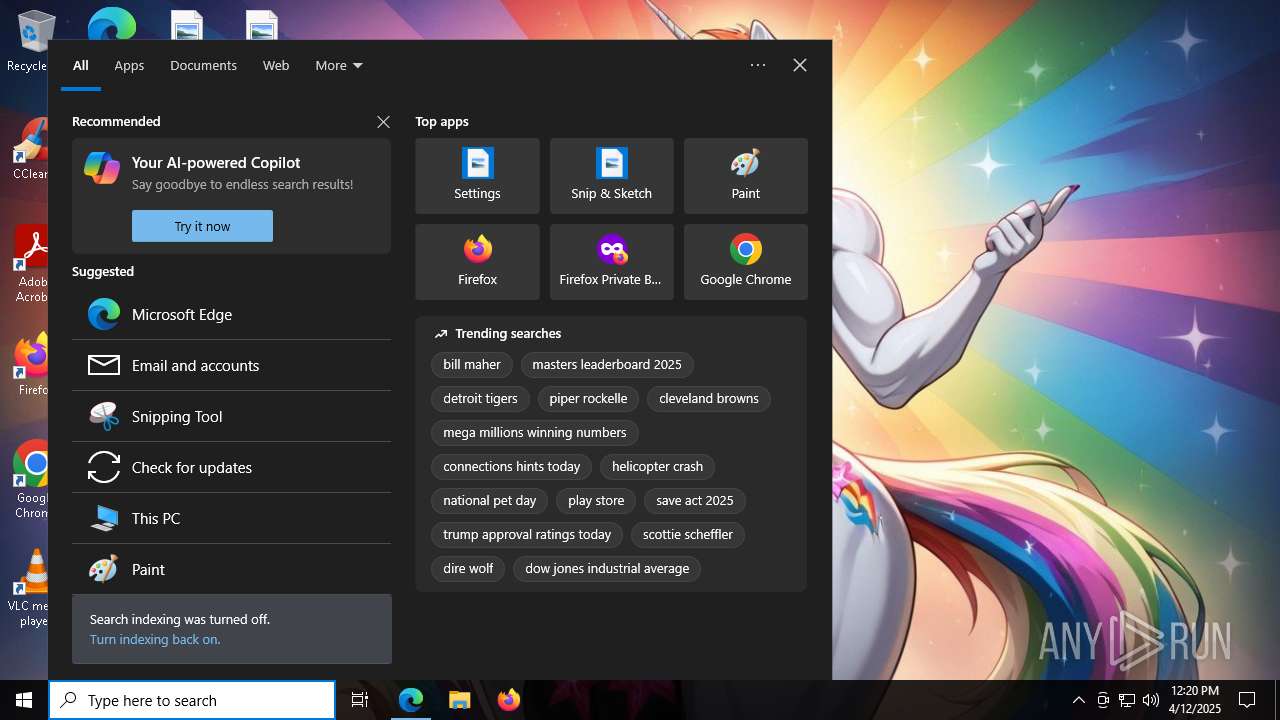This screenshot has height=720, width=1280.
Task: Open Firefox from the taskbar
Action: click(x=509, y=700)
